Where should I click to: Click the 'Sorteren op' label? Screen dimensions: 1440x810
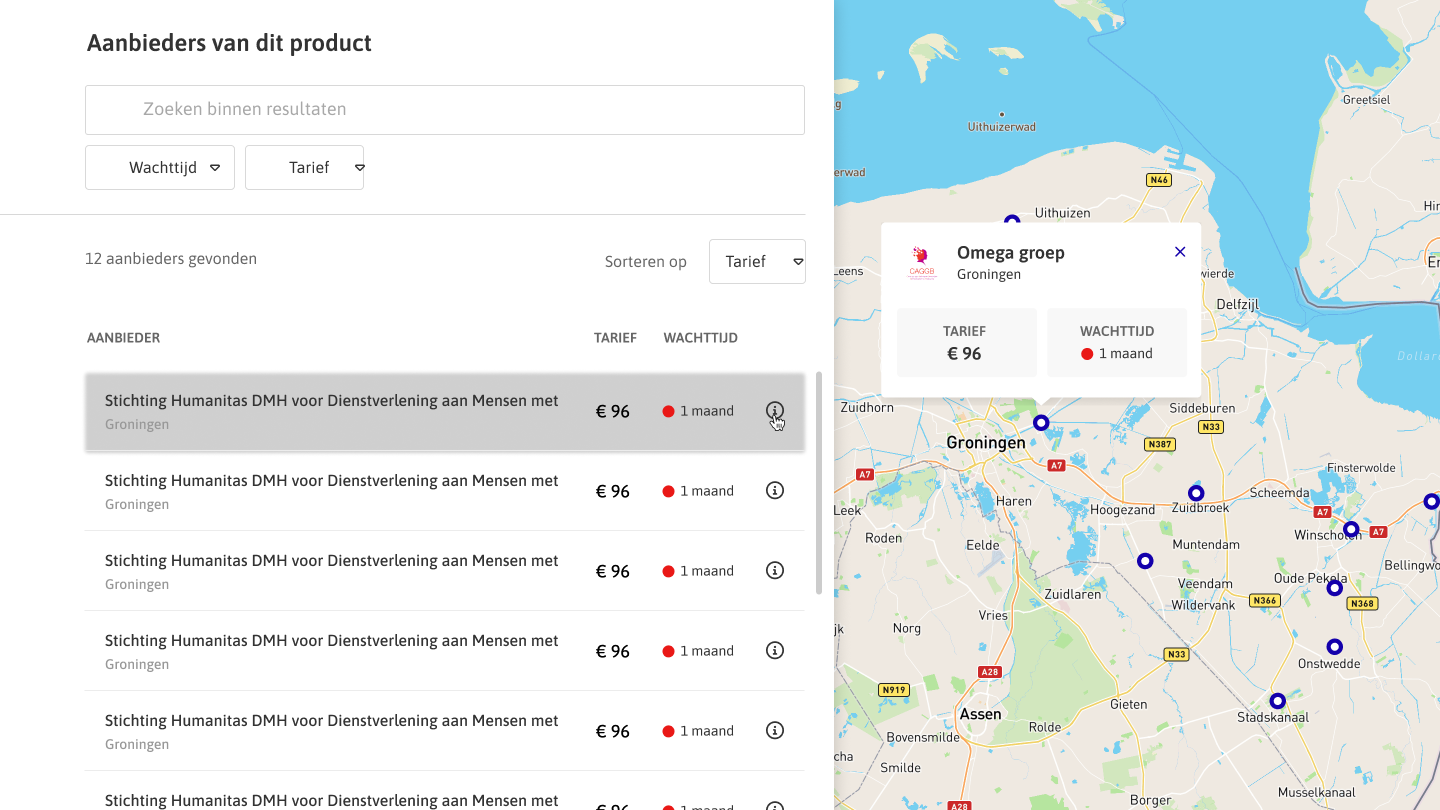(x=646, y=262)
